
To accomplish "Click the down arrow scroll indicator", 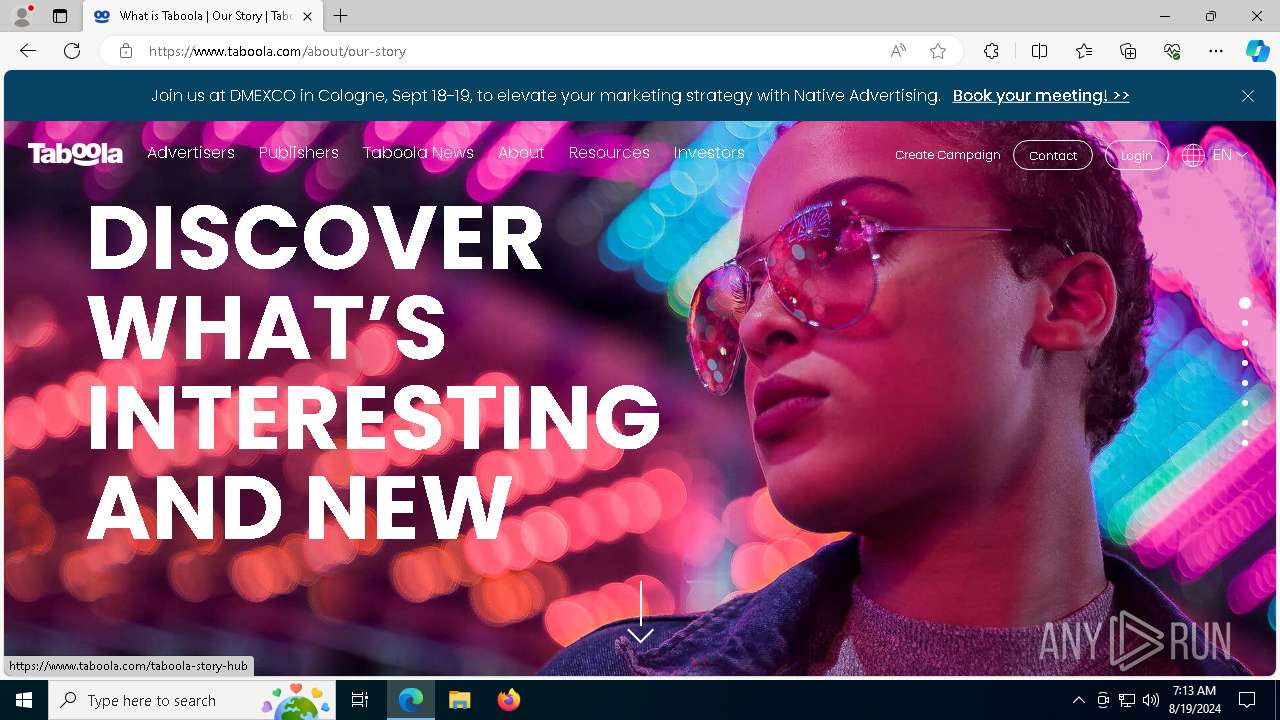I will (640, 612).
